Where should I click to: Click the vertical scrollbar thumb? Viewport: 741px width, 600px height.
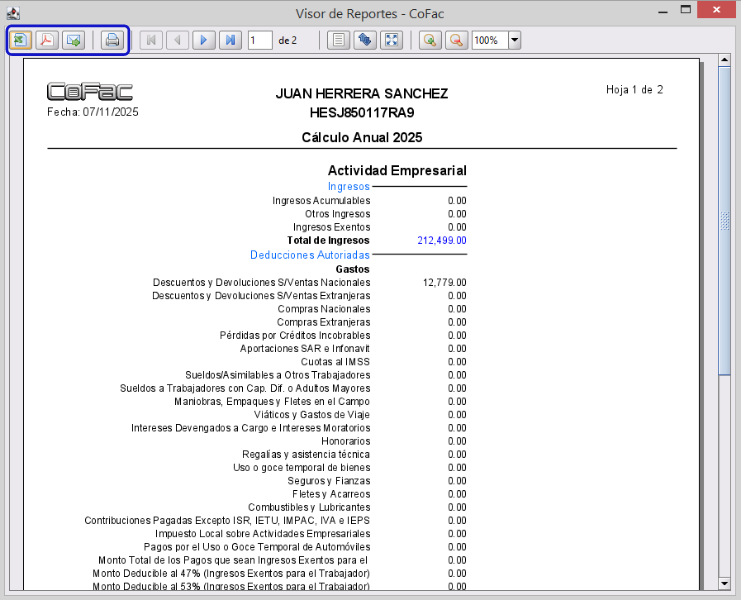pos(724,221)
